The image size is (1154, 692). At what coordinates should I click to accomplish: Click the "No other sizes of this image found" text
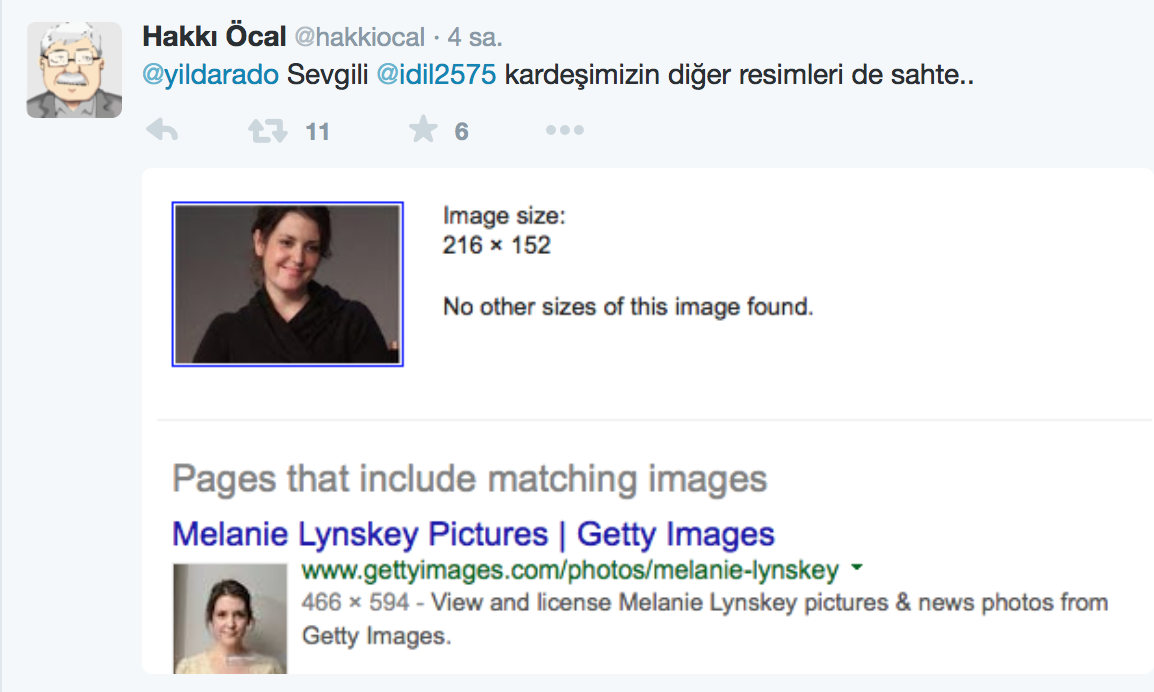pos(628,306)
